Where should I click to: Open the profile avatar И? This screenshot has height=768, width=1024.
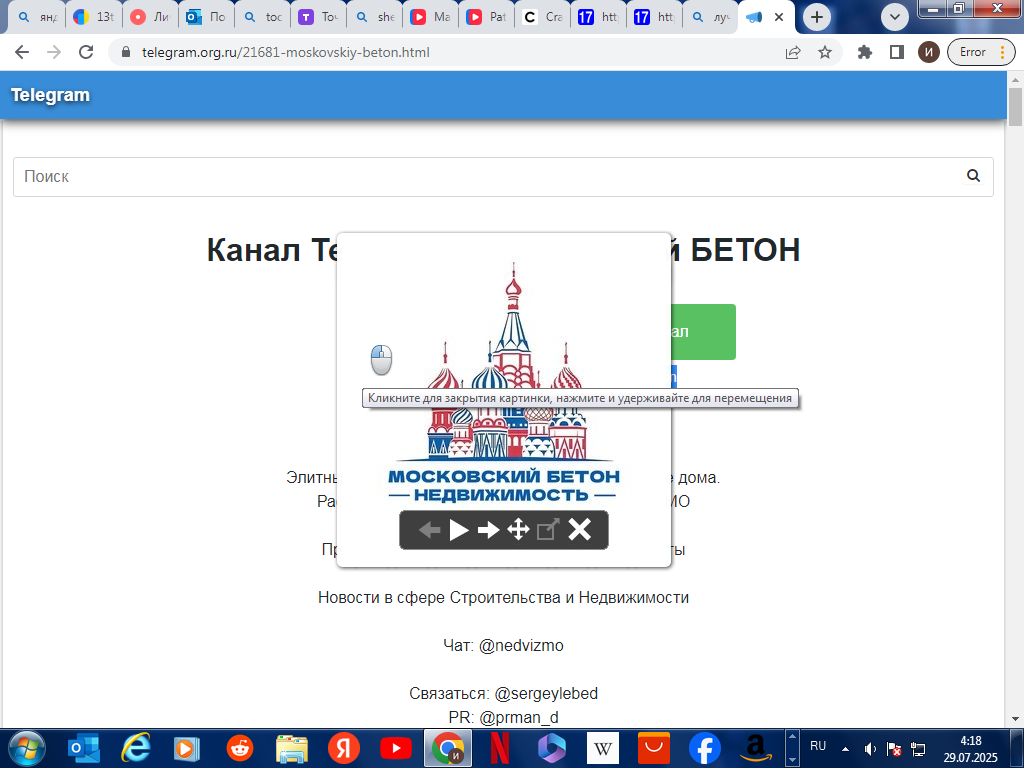coord(928,52)
